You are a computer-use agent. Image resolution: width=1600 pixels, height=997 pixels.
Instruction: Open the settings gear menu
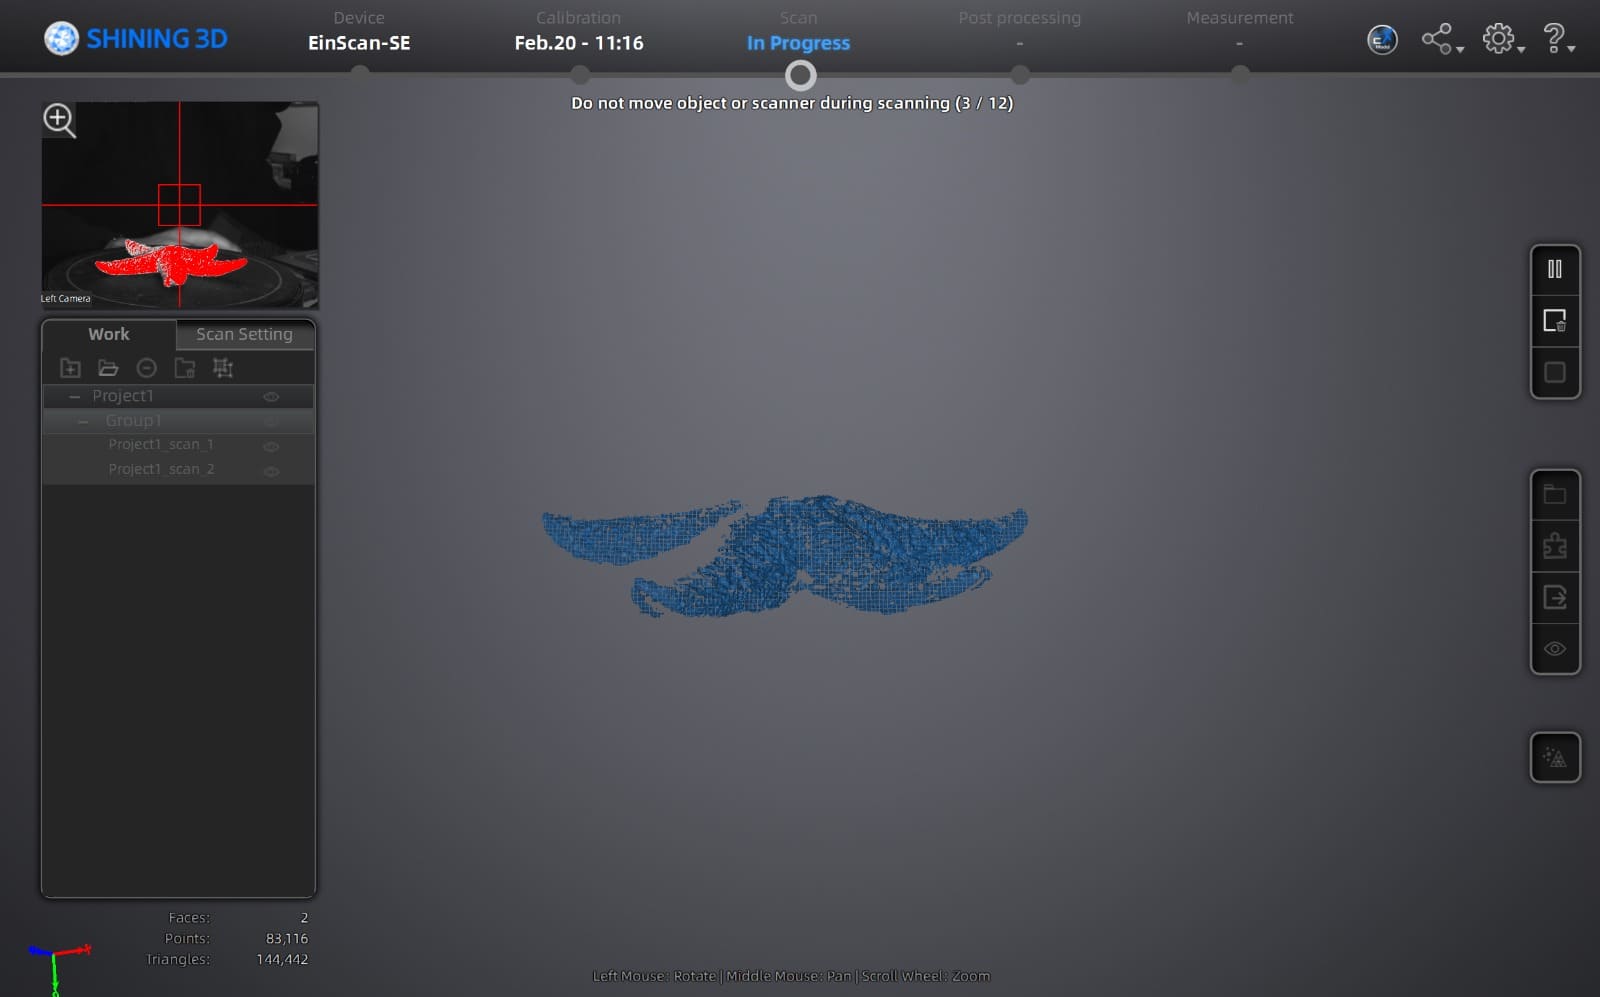pyautogui.click(x=1503, y=40)
